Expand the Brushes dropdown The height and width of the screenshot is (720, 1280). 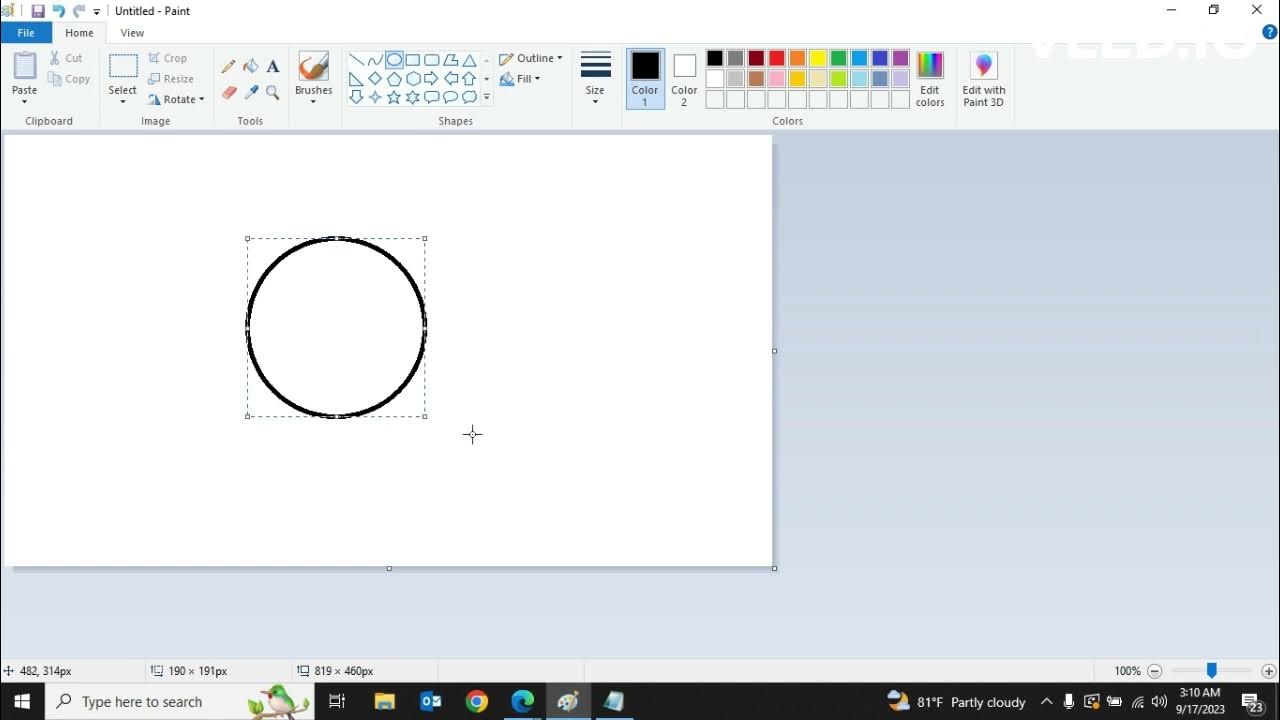tap(313, 101)
